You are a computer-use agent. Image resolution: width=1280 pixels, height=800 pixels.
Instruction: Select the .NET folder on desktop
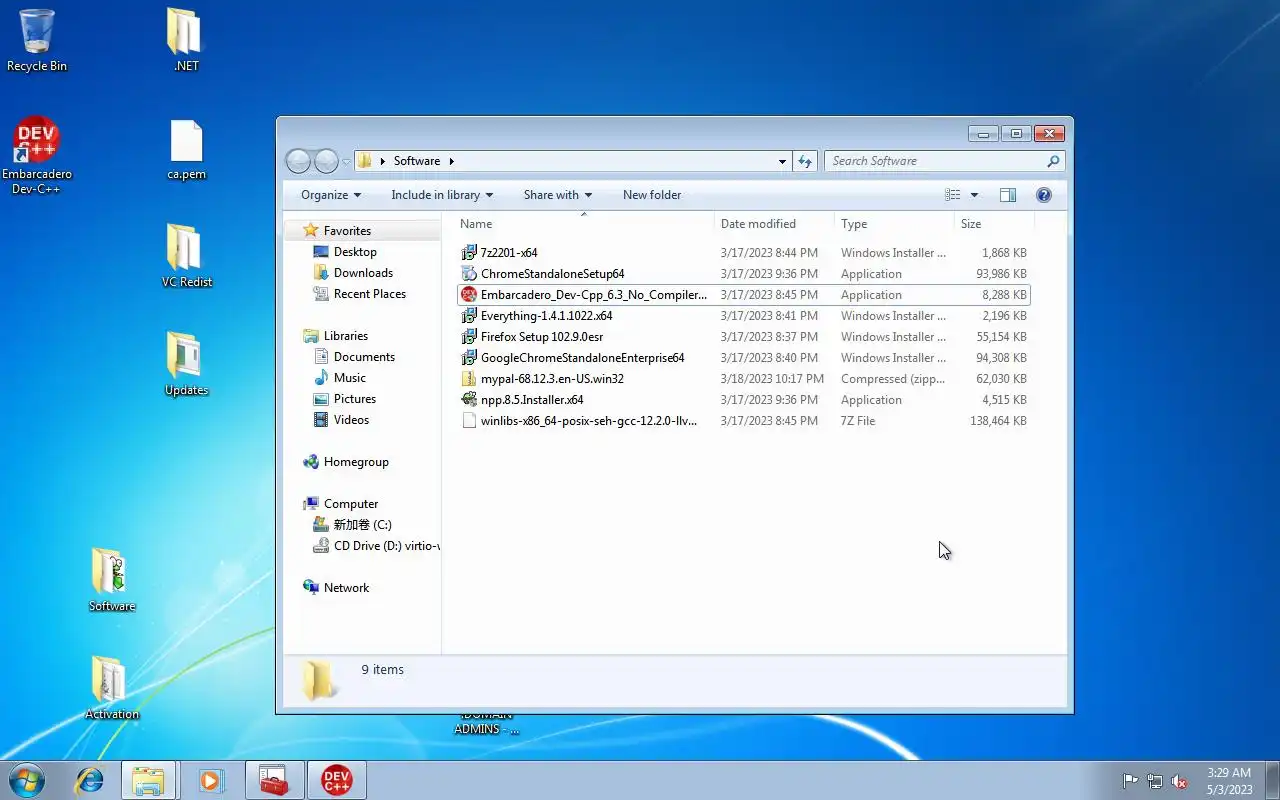coord(186,41)
